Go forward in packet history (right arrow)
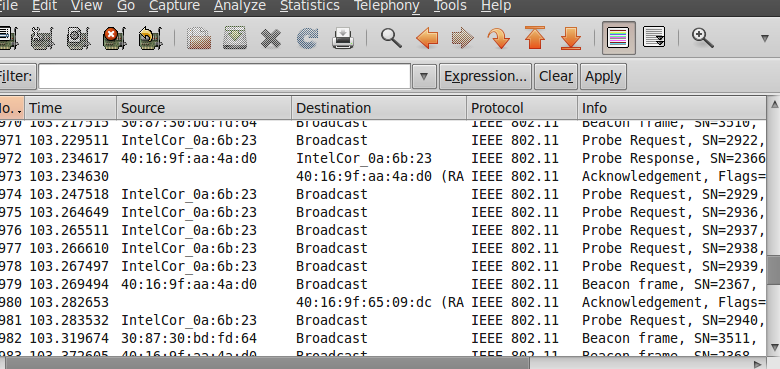The height and width of the screenshot is (369, 780). tap(463, 38)
